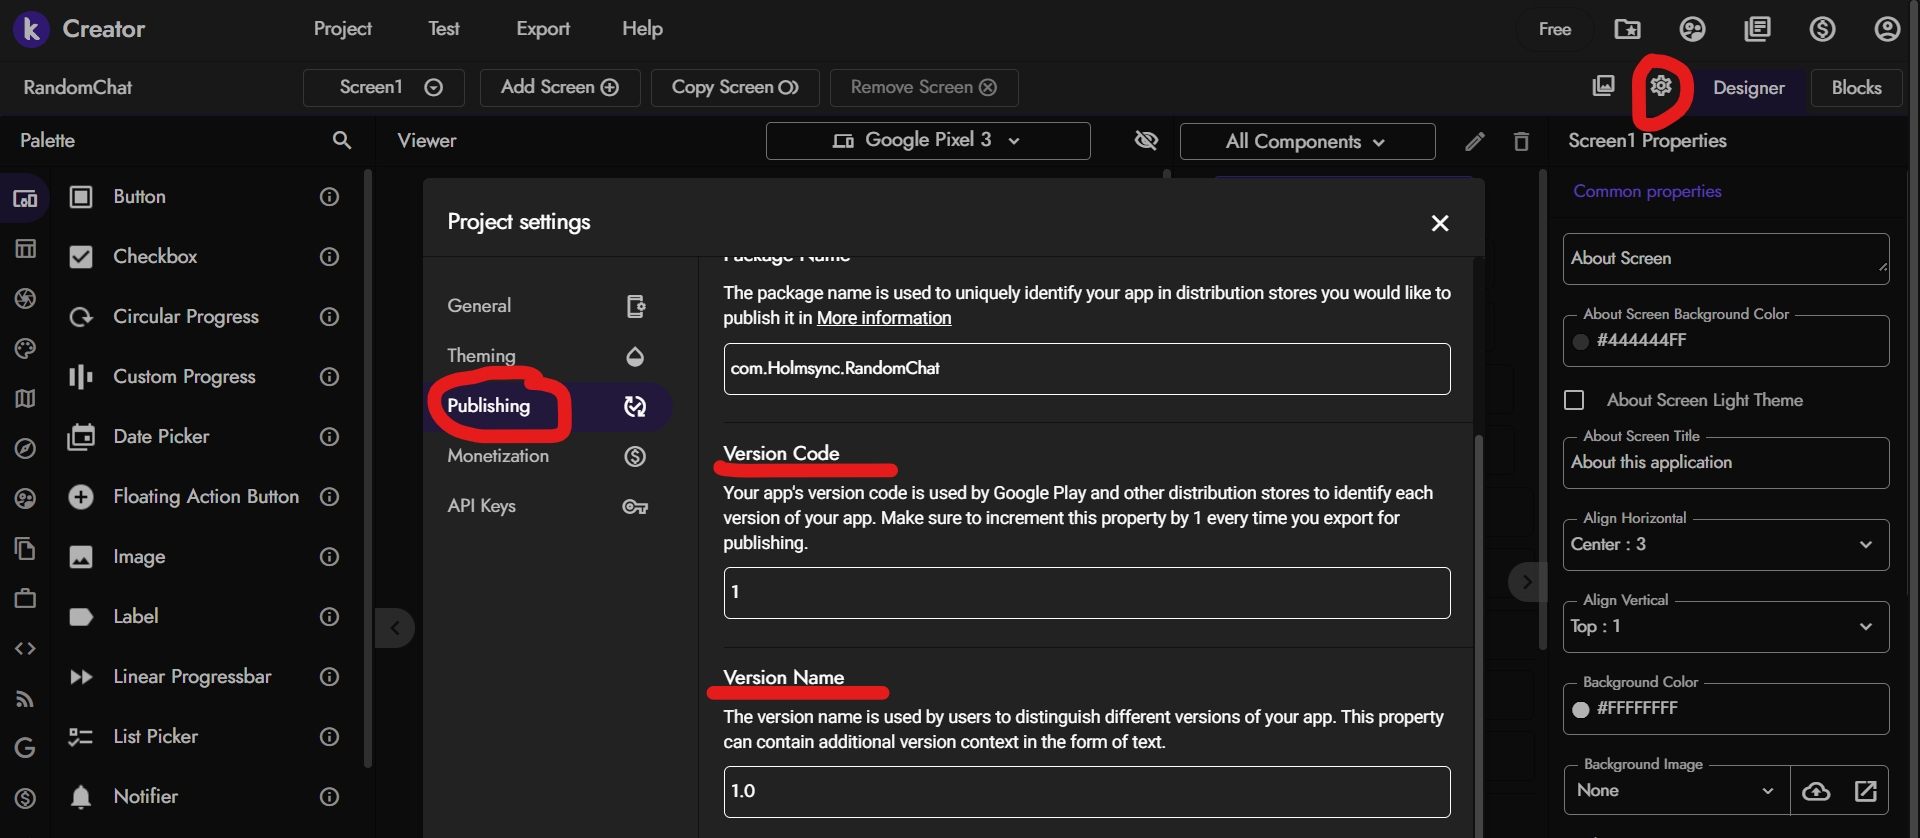Open user account profile icon
The image size is (1920, 838).
pos(1886,29)
